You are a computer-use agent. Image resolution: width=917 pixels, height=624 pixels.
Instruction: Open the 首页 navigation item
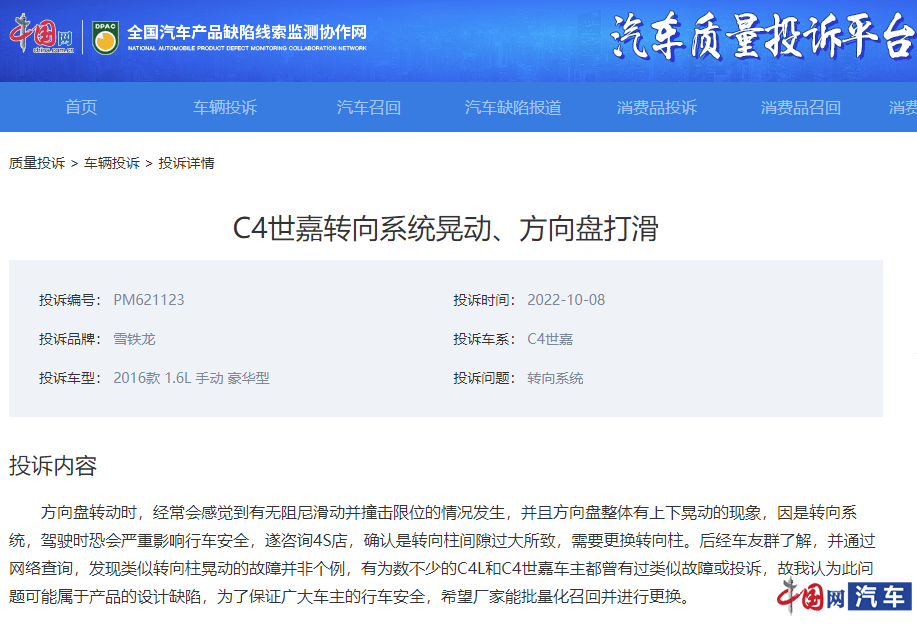tap(80, 107)
